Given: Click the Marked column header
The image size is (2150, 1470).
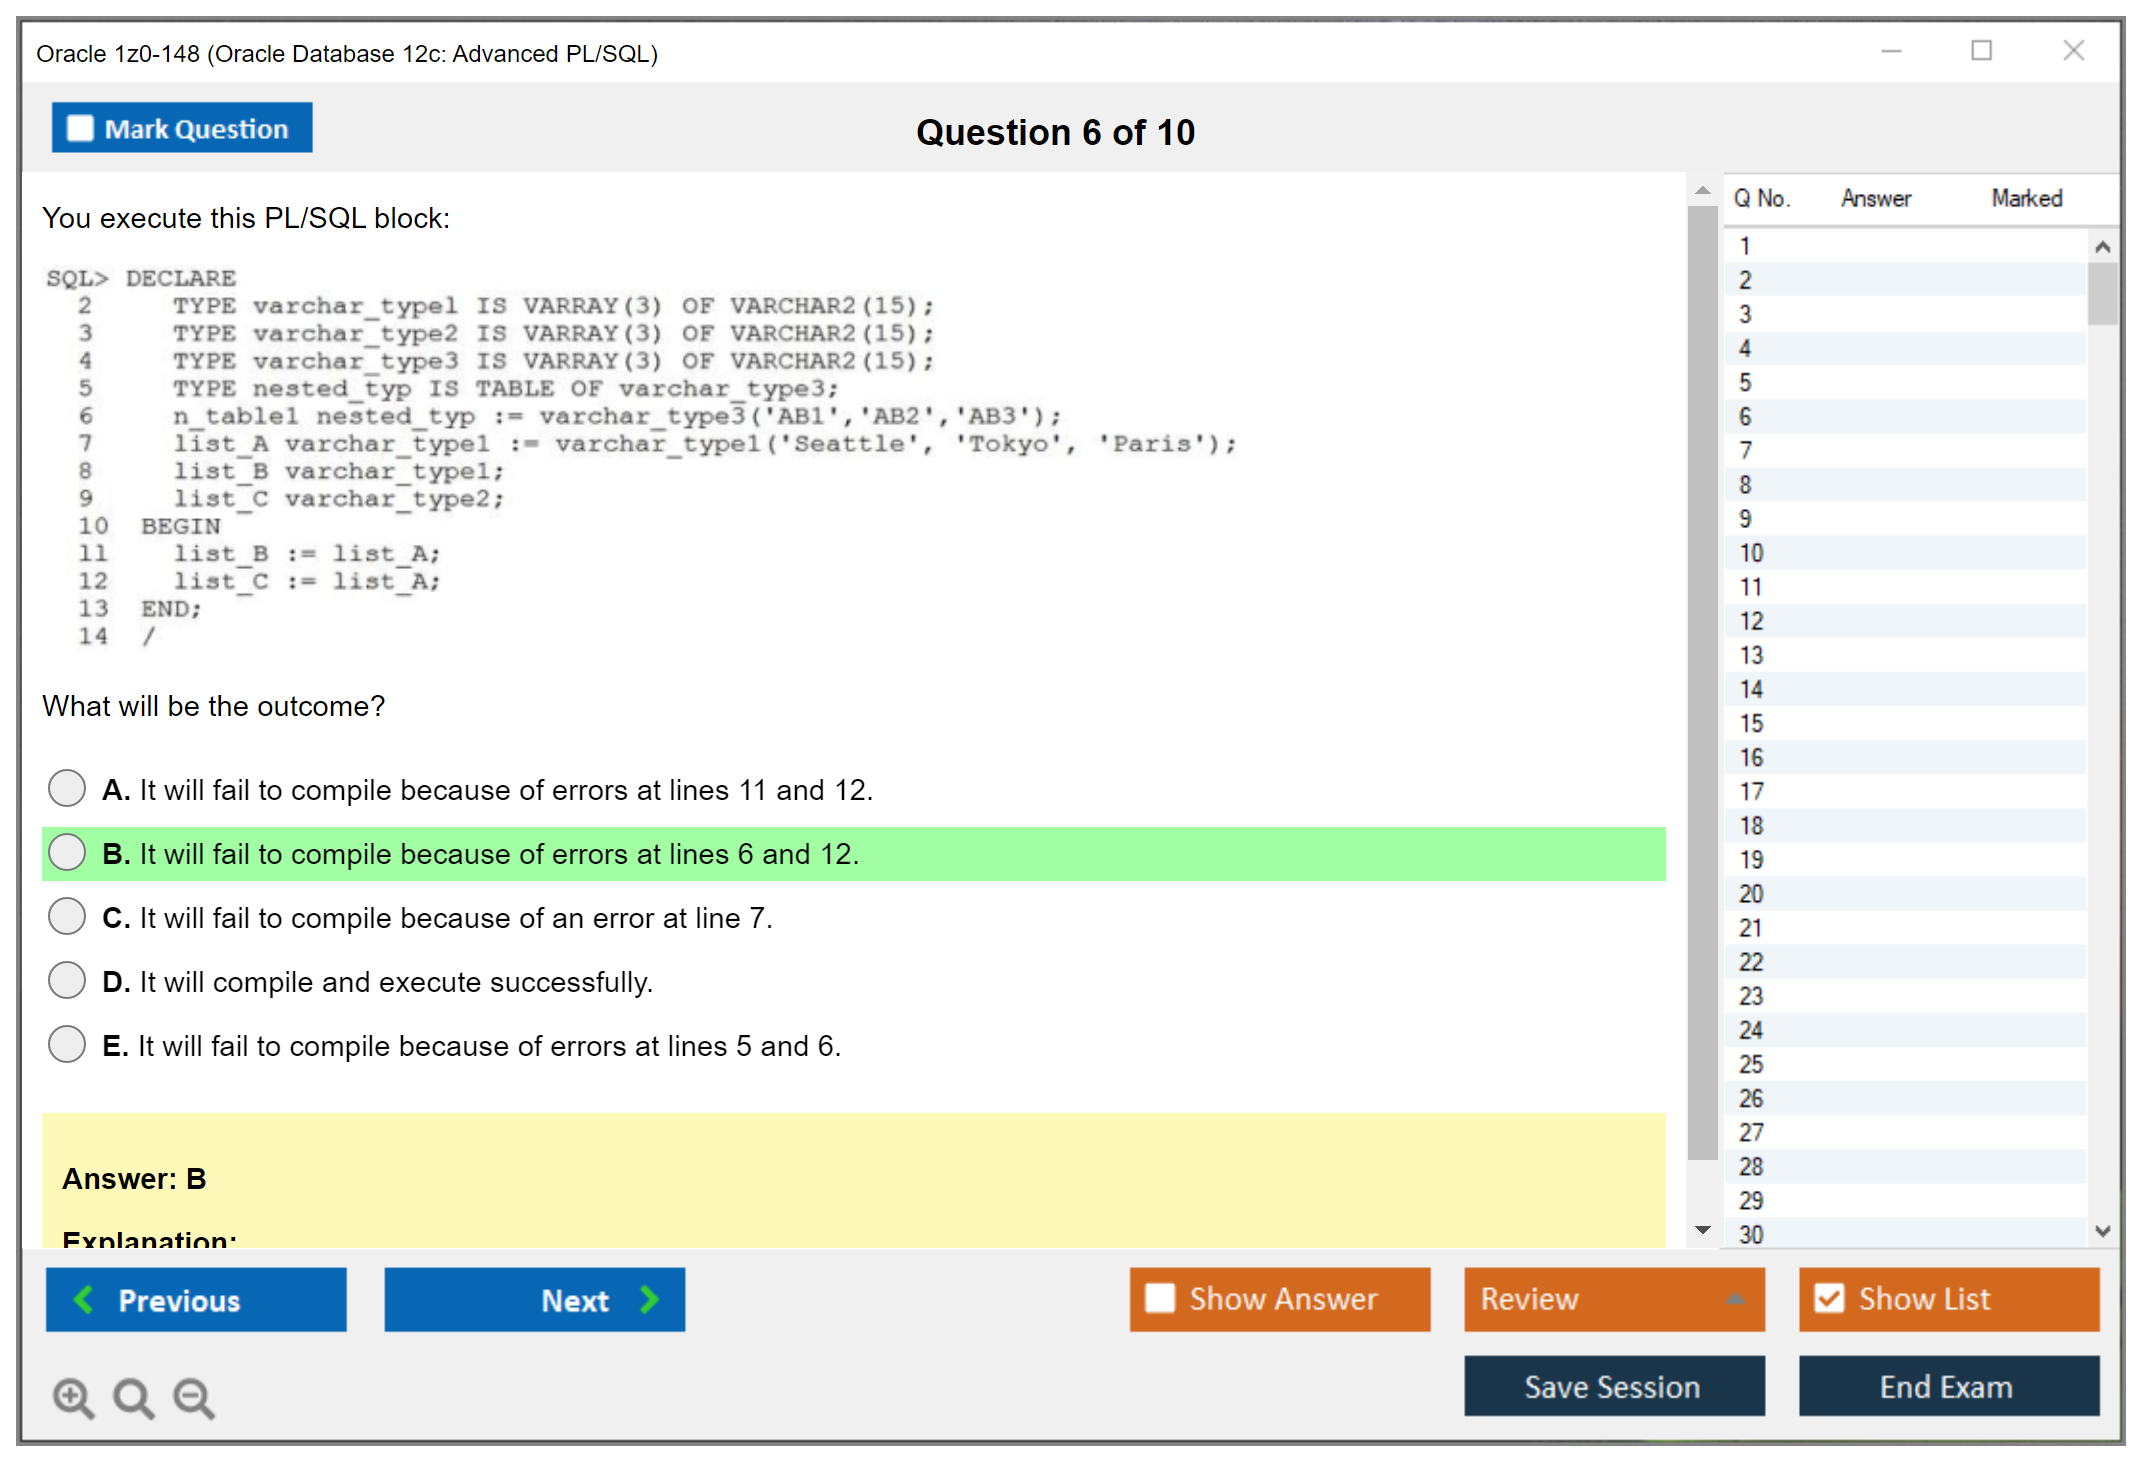Looking at the screenshot, I should point(2026,198).
